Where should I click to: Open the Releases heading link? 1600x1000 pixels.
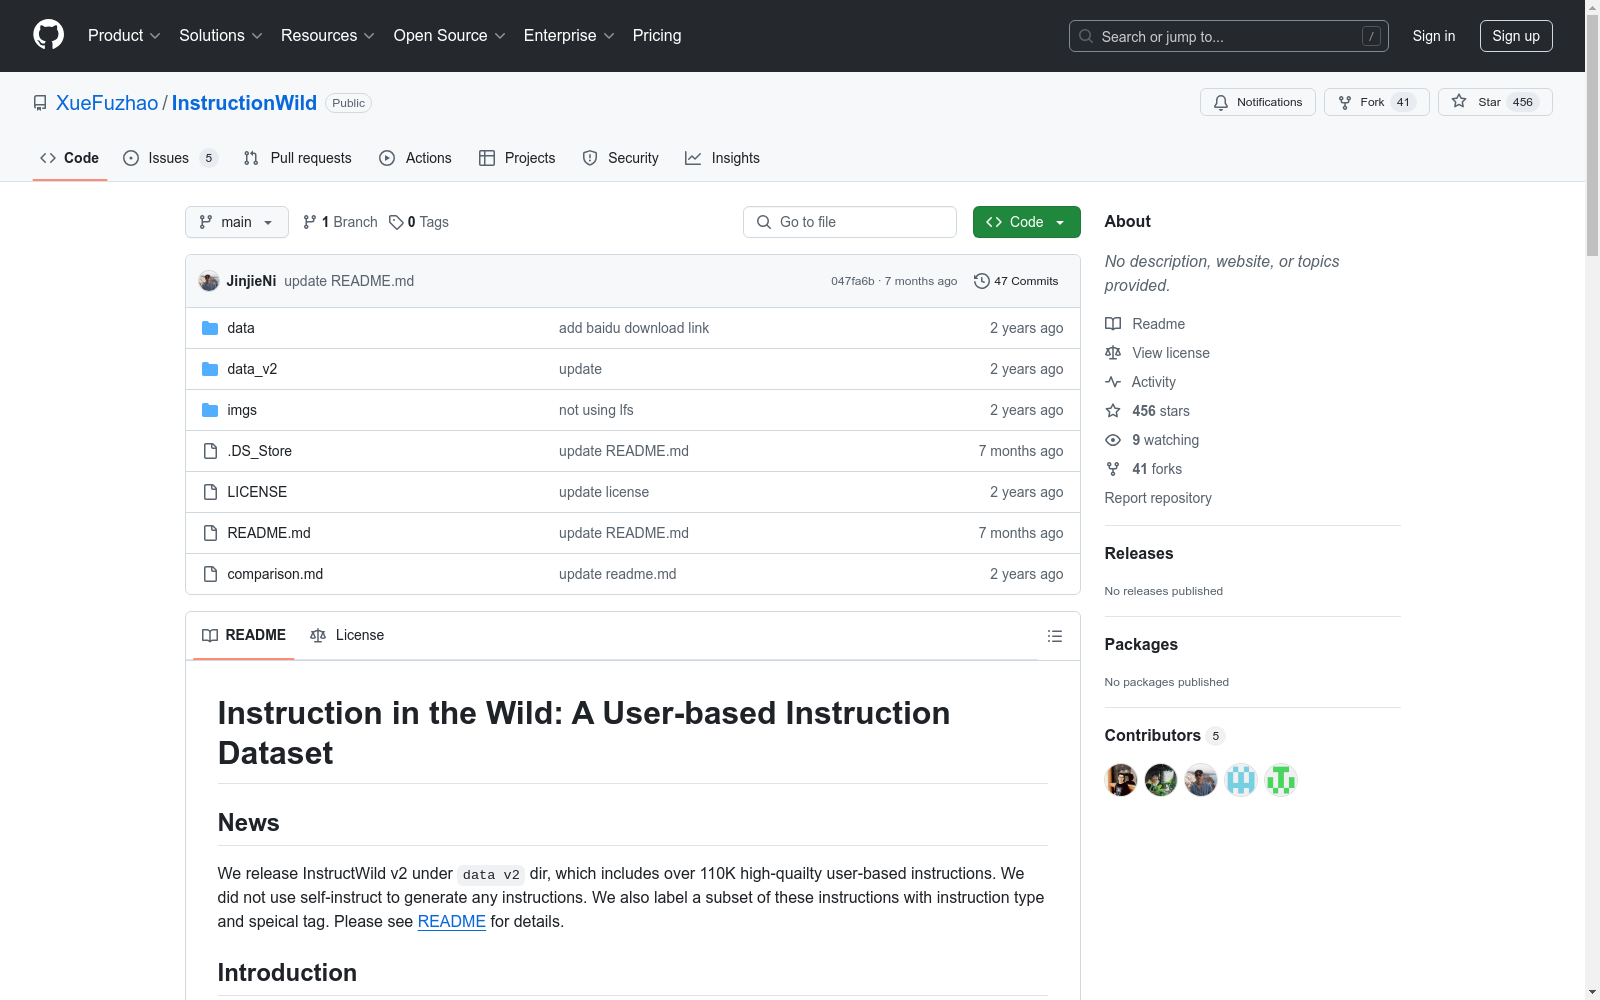1139,553
